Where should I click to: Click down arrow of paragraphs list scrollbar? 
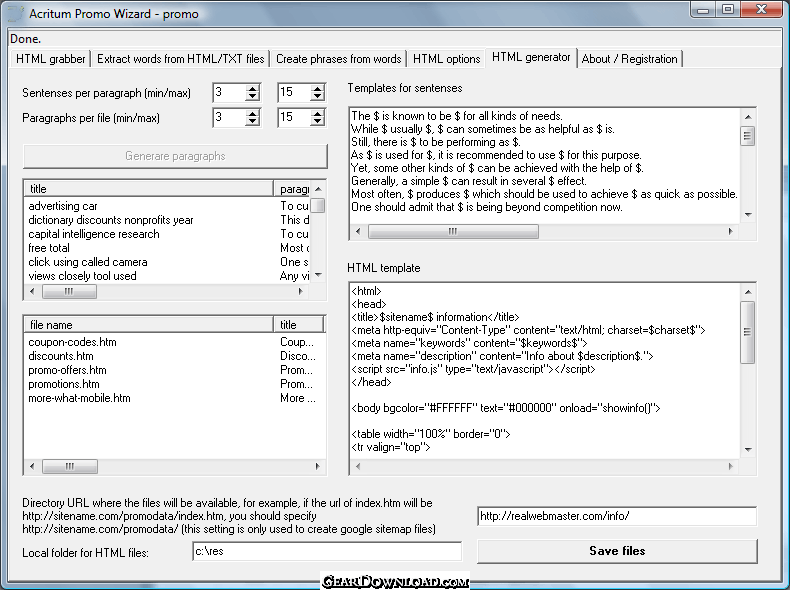318,275
